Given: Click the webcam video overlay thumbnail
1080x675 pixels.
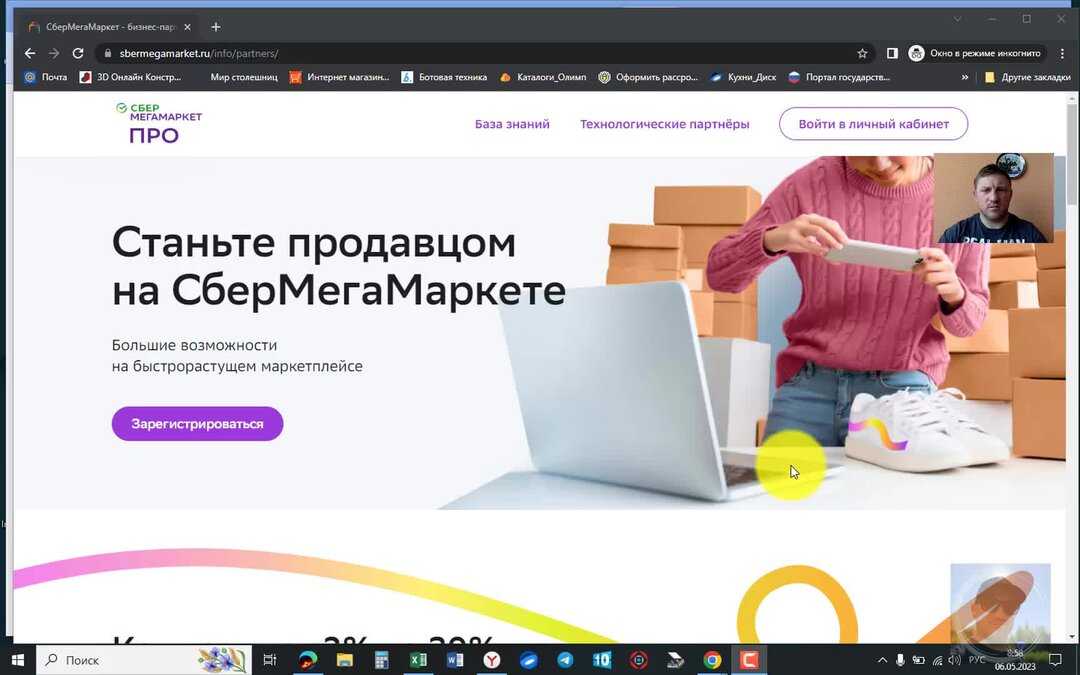Looking at the screenshot, I should [993, 198].
